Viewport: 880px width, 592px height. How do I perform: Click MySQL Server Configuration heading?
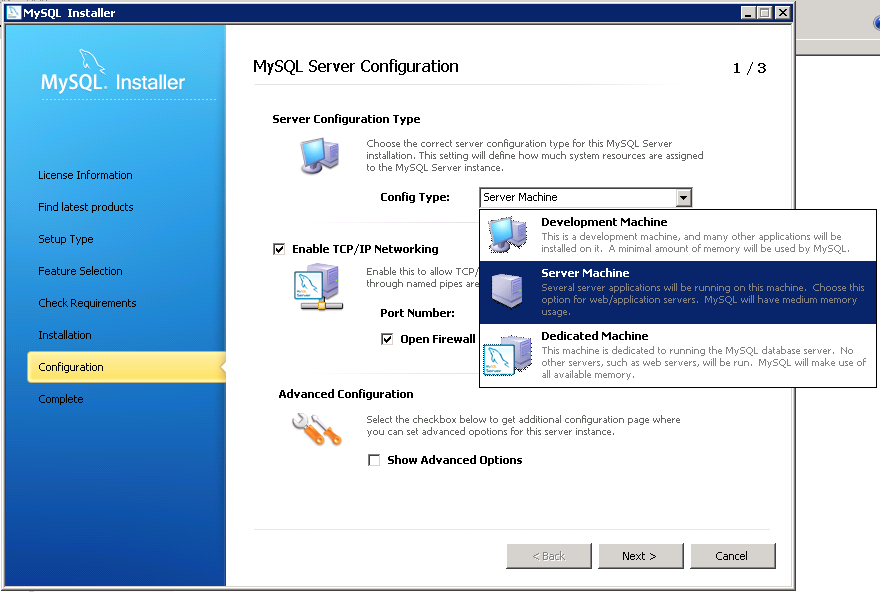(x=356, y=66)
